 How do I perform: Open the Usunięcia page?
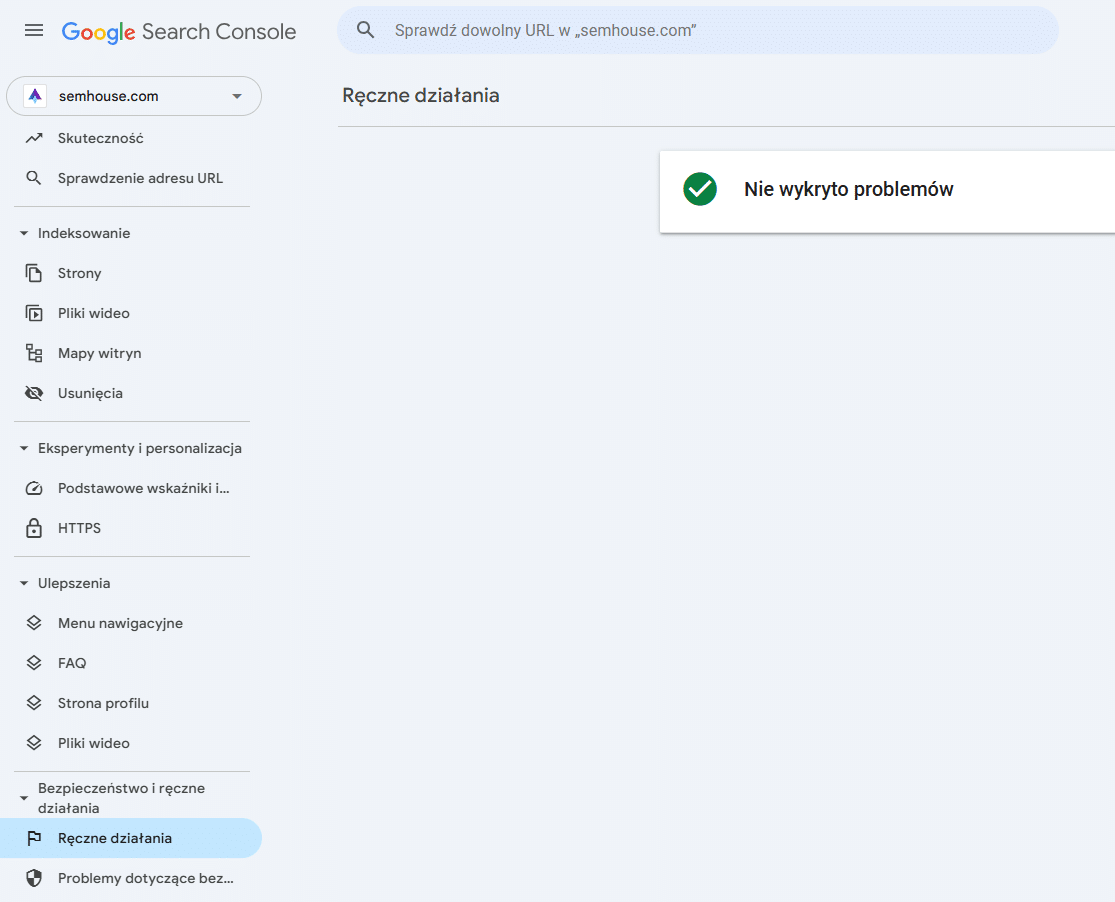(x=131, y=393)
